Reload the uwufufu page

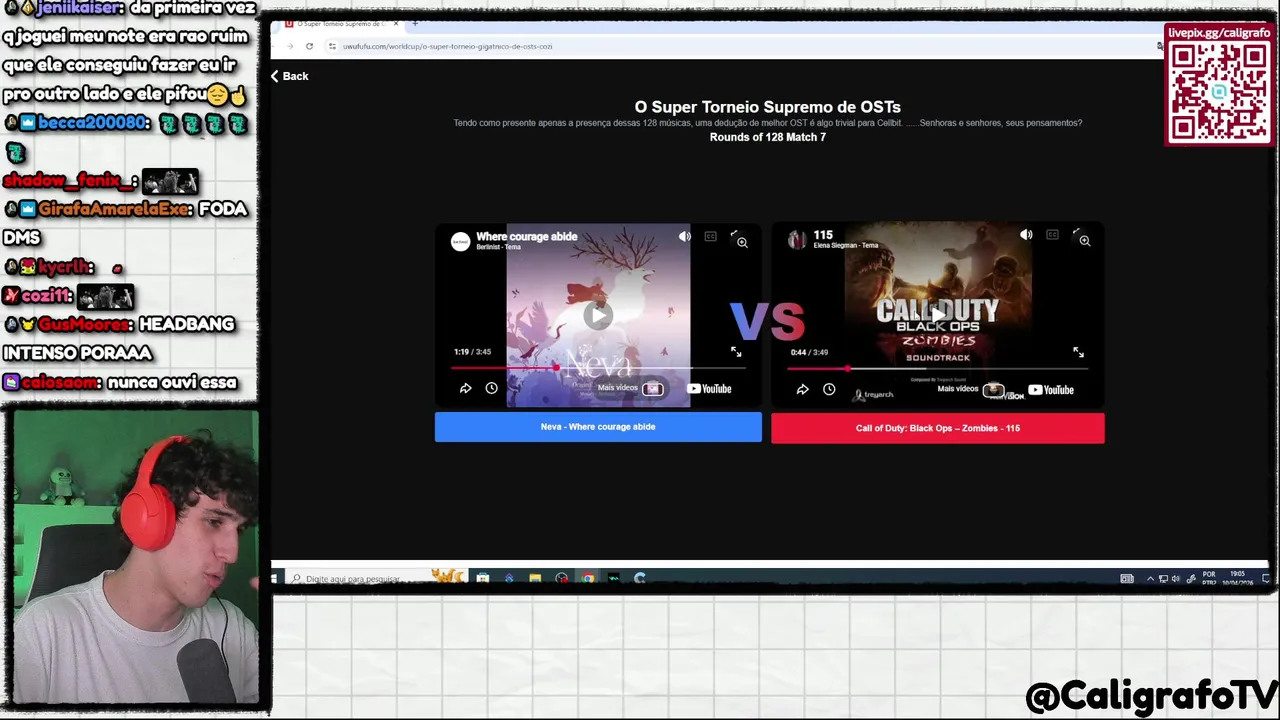point(309,46)
